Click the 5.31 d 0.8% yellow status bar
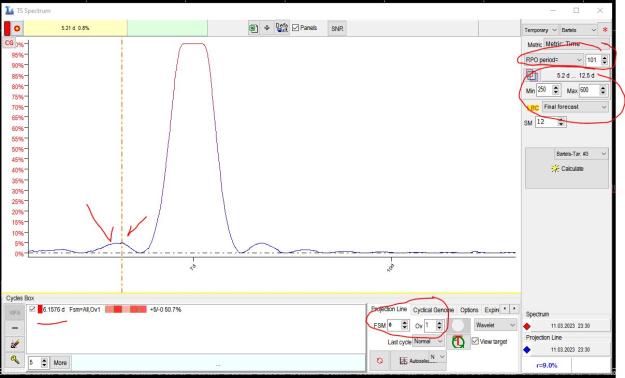This screenshot has width=625, height=378. (75, 28)
